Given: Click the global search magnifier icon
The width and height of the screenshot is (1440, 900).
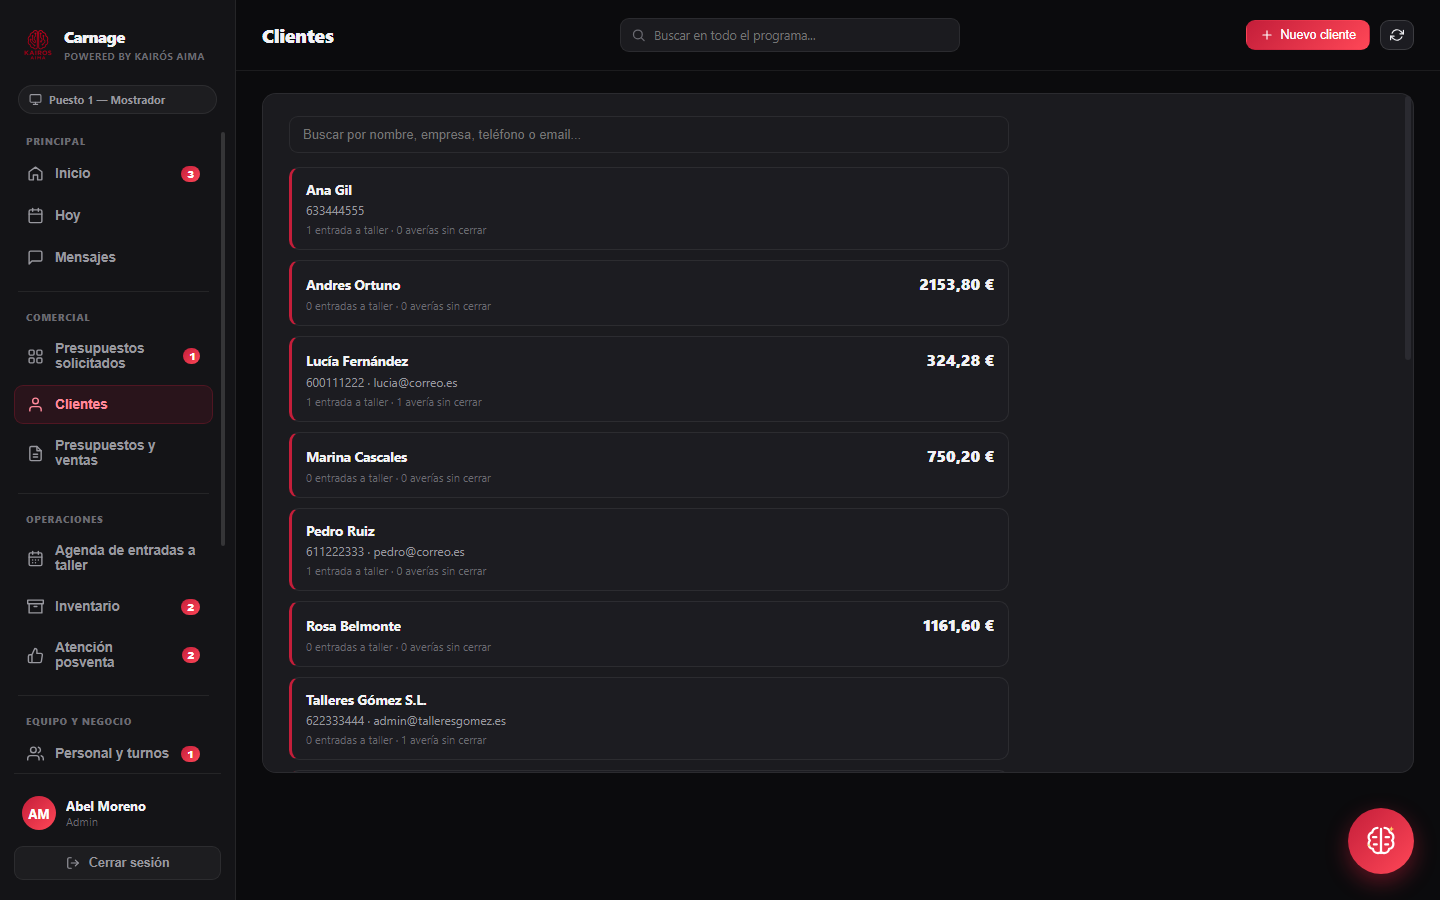Looking at the screenshot, I should 639,35.
